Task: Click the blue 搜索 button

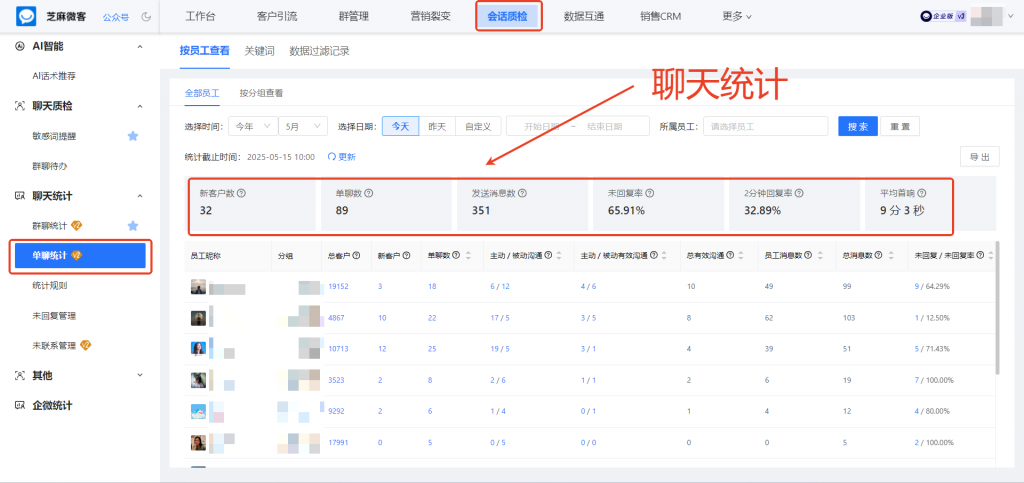Action: pyautogui.click(x=857, y=126)
